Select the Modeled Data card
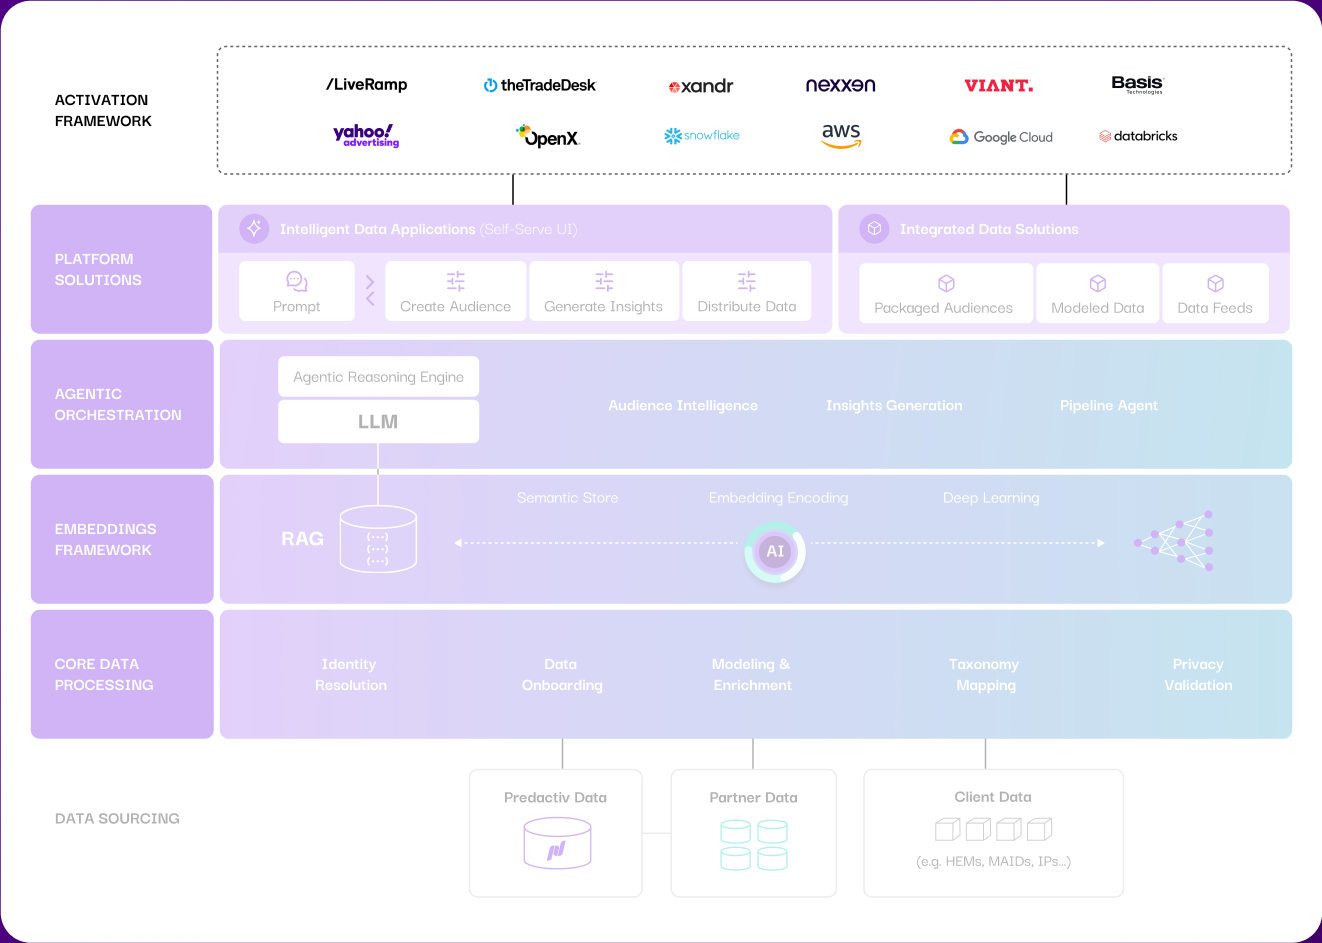 (1098, 293)
